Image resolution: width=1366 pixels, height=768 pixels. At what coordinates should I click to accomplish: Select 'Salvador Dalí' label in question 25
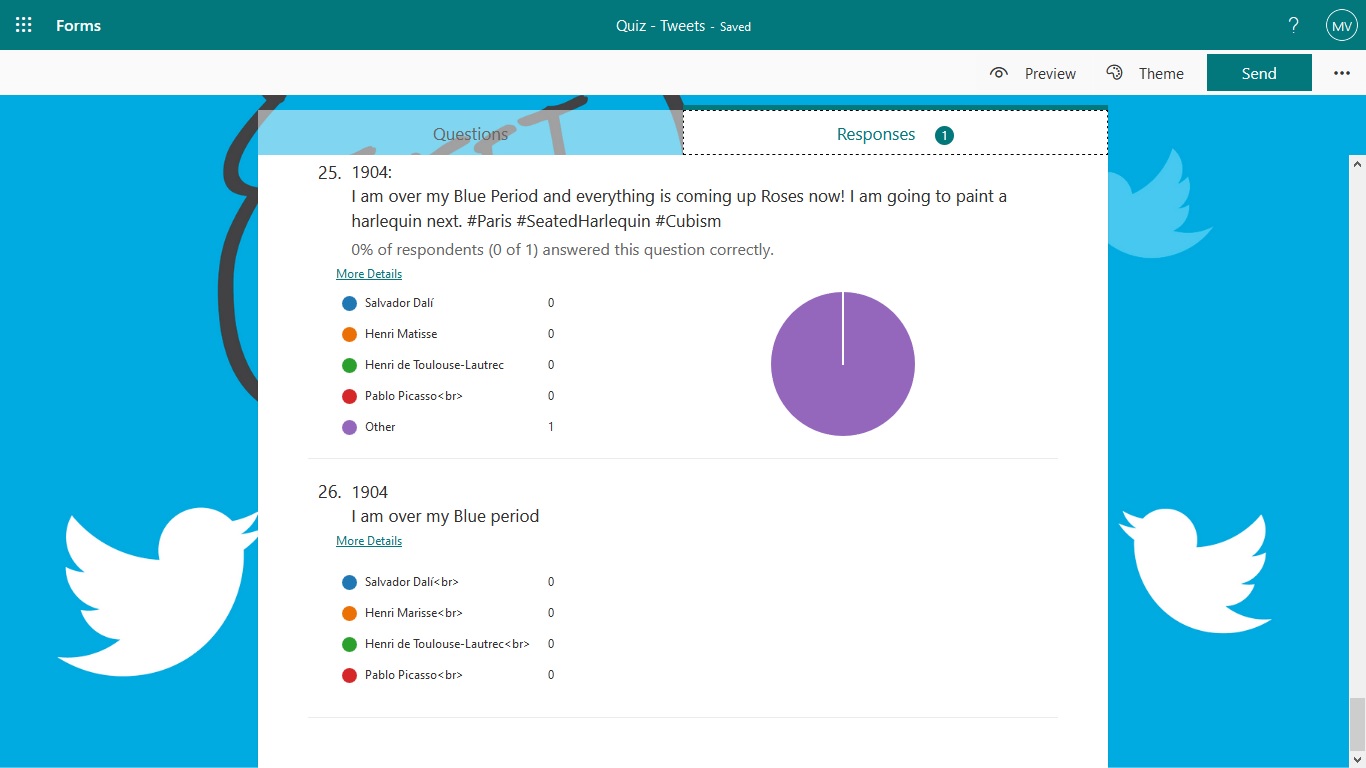[399, 303]
